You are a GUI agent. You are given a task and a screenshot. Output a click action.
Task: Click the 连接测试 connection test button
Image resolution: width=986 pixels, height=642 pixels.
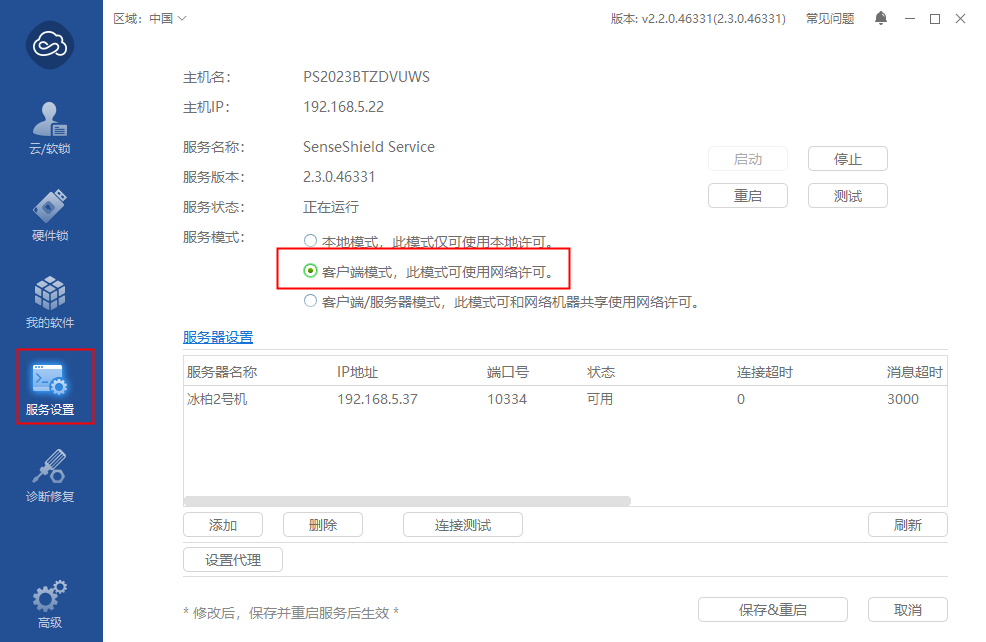[462, 525]
